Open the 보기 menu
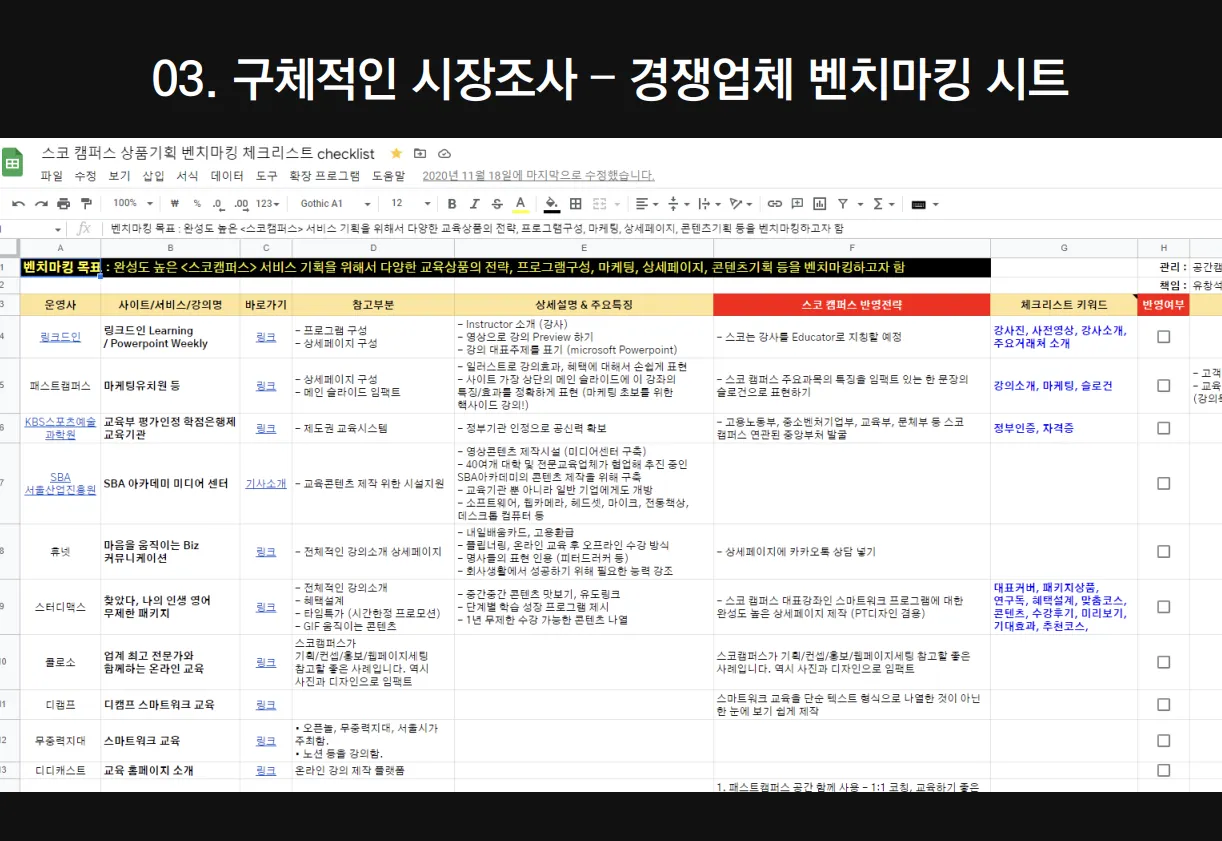1222x841 pixels. pyautogui.click(x=119, y=175)
